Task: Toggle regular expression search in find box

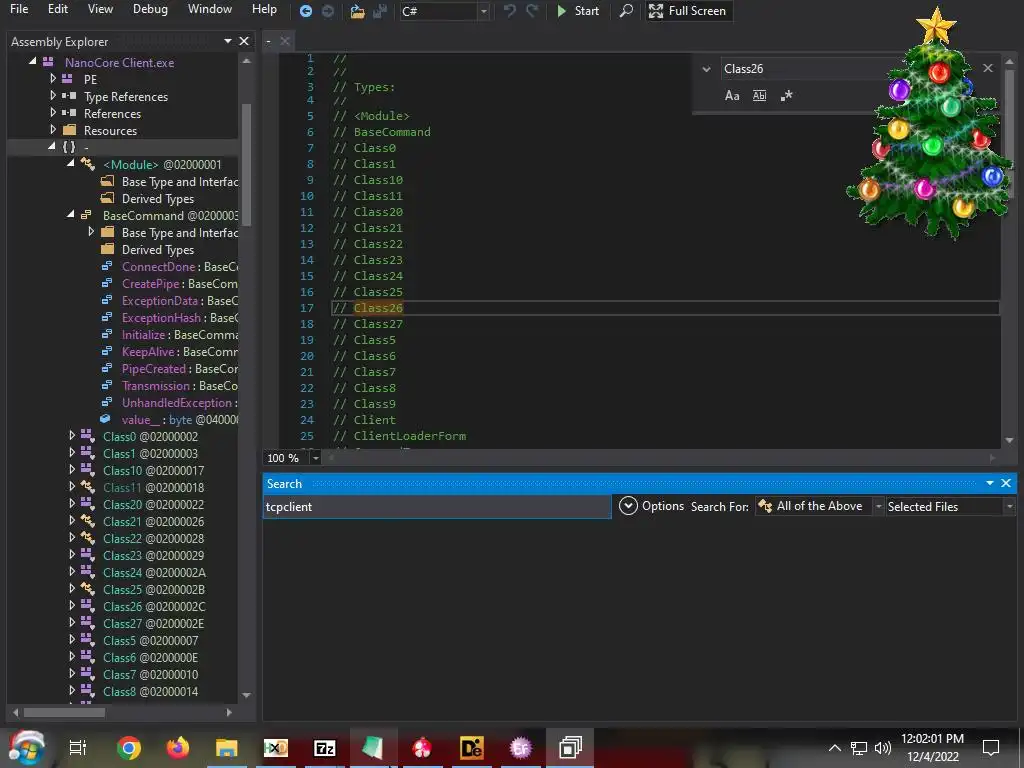Action: click(x=786, y=96)
